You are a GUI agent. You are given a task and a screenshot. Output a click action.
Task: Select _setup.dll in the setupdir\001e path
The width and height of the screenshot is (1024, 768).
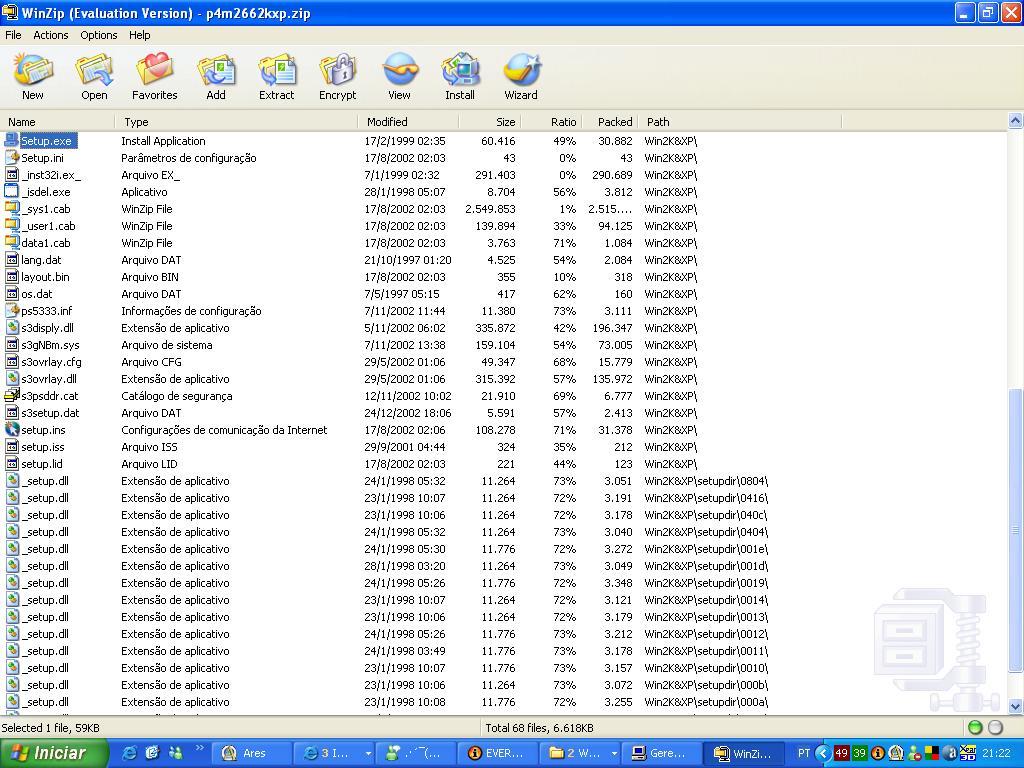[x=46, y=549]
